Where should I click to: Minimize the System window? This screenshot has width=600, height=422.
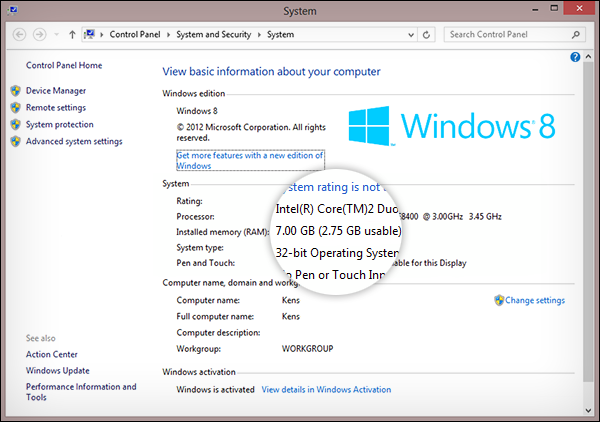(x=535, y=10)
